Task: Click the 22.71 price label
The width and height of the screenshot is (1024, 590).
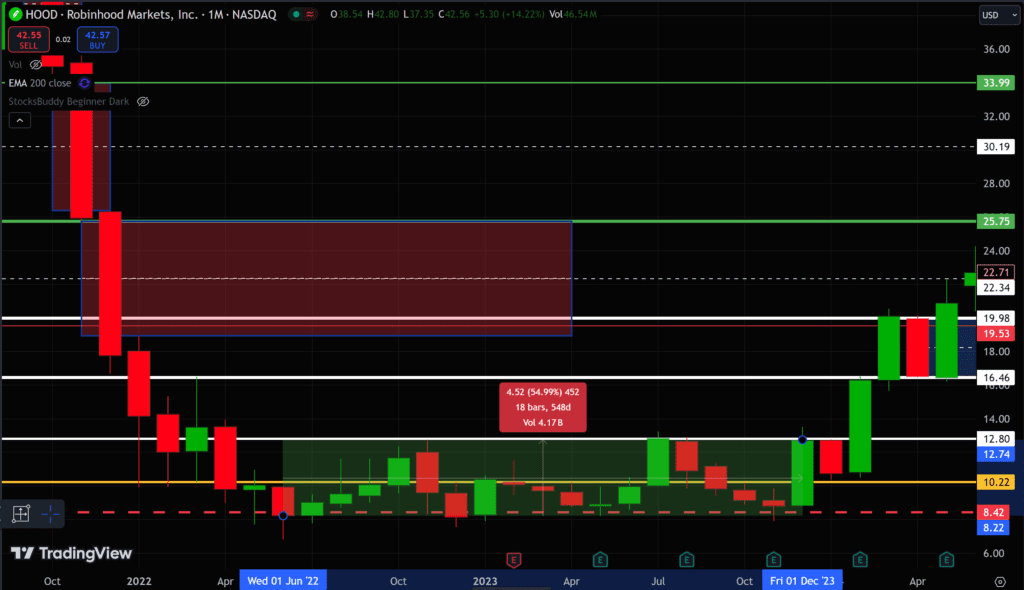Action: [x=996, y=272]
